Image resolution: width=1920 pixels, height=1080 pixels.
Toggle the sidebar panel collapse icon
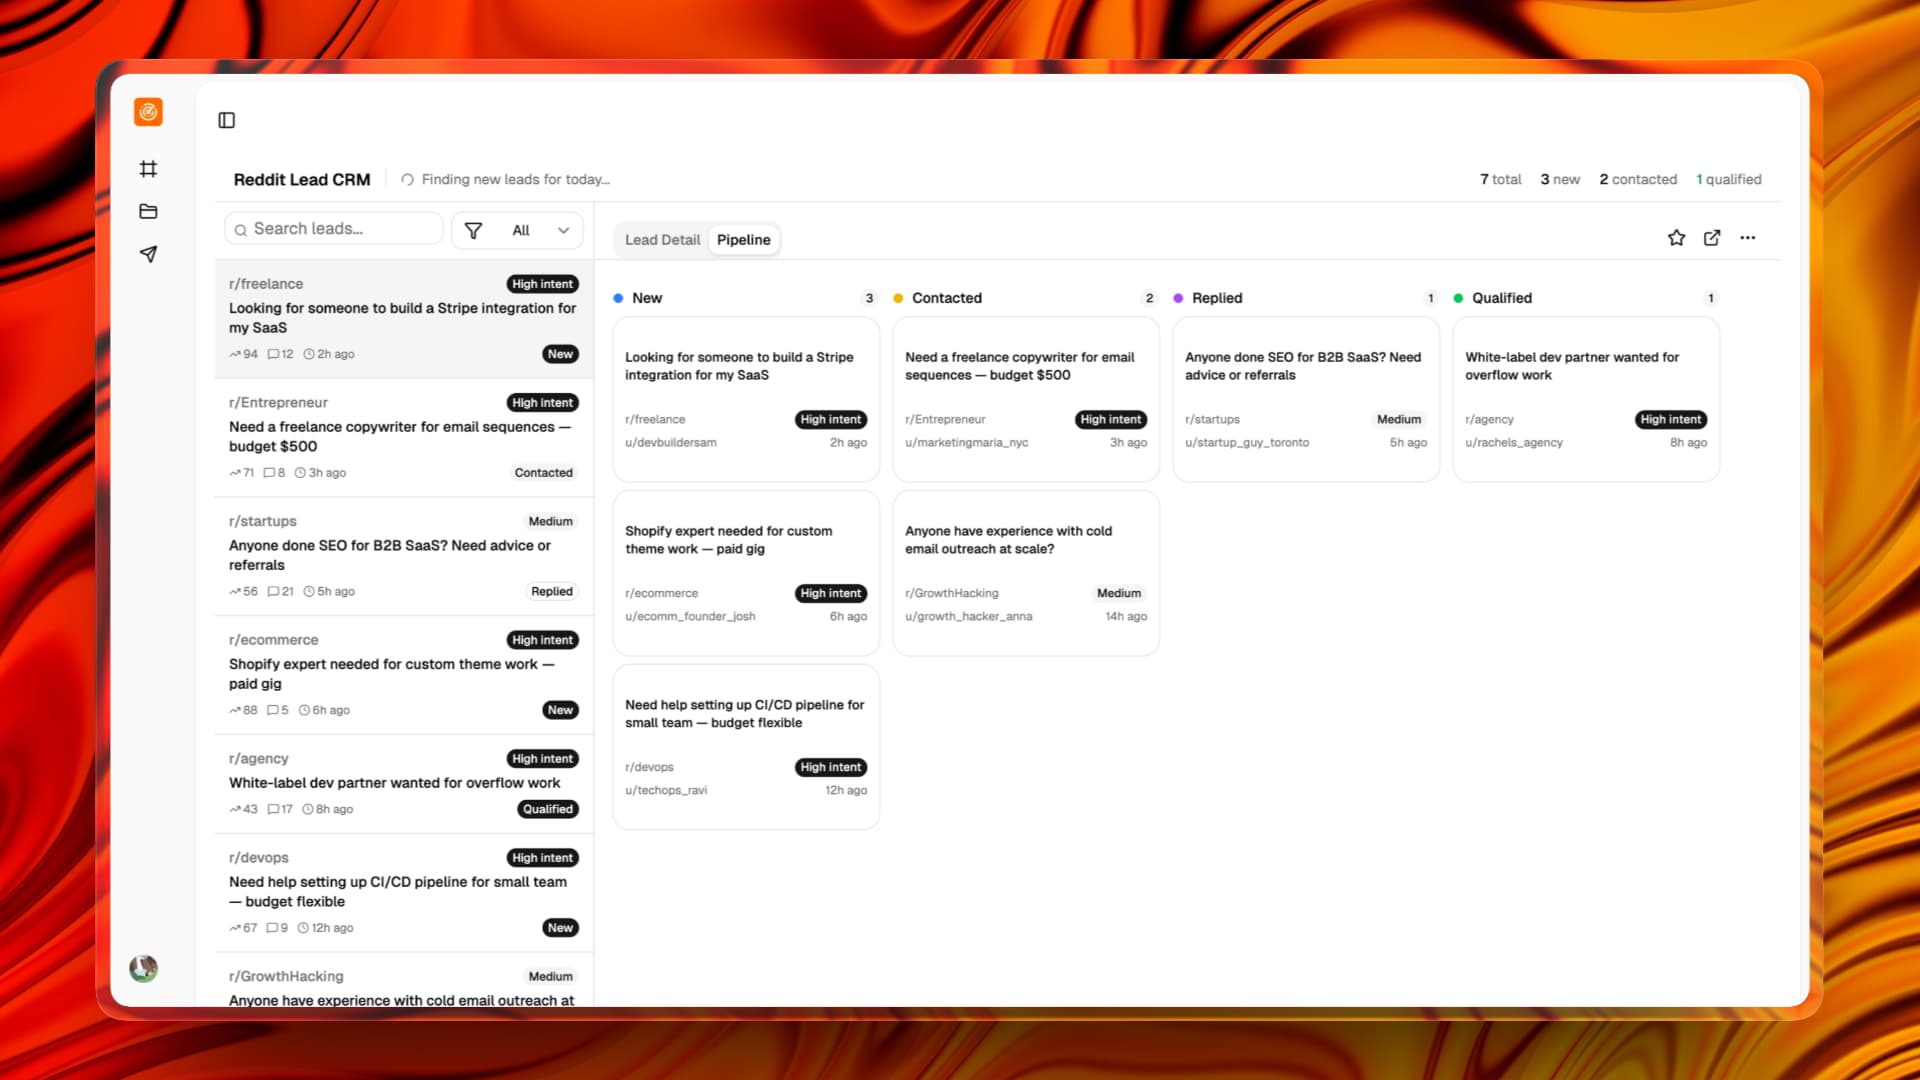point(227,120)
